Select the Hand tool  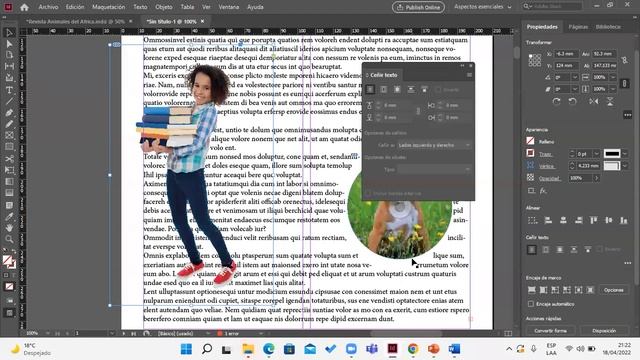(9, 228)
